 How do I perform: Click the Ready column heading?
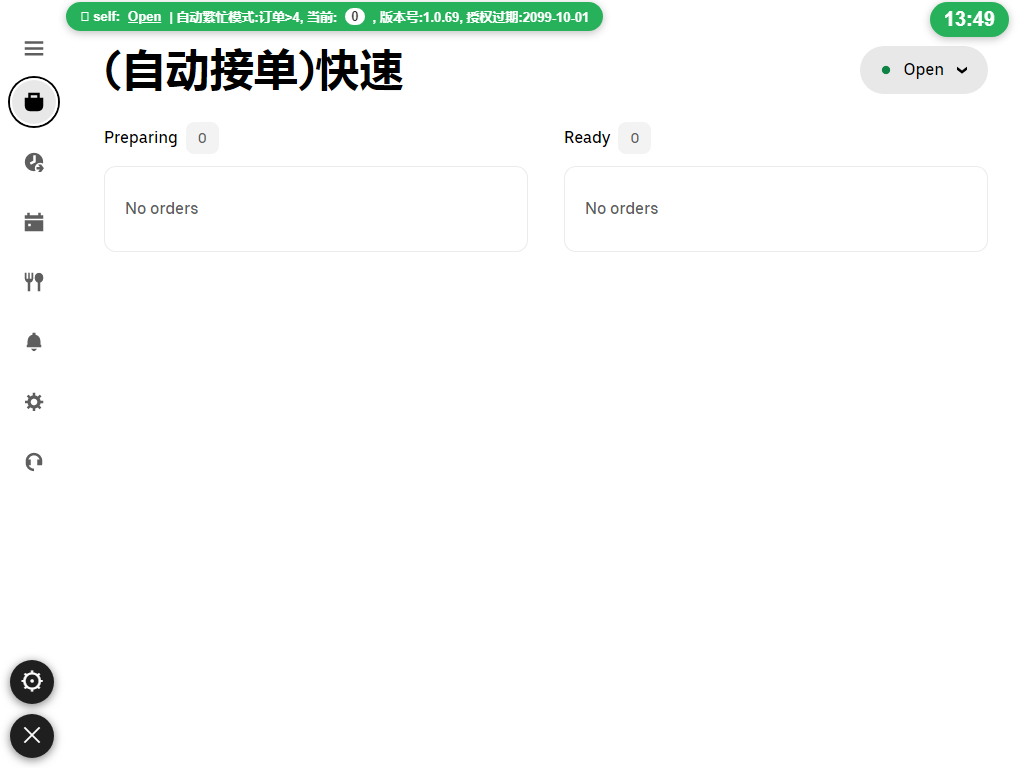pos(587,138)
